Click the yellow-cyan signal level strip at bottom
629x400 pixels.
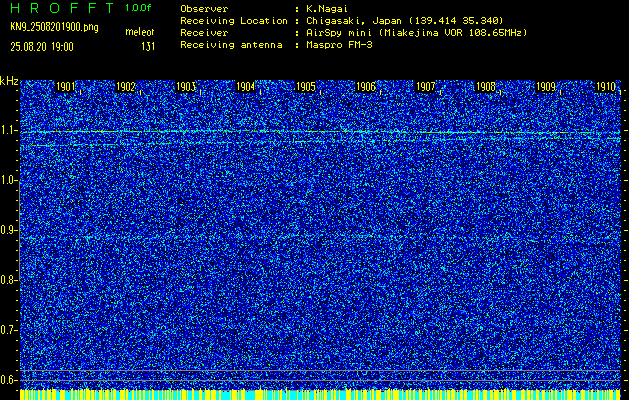pos(320,394)
